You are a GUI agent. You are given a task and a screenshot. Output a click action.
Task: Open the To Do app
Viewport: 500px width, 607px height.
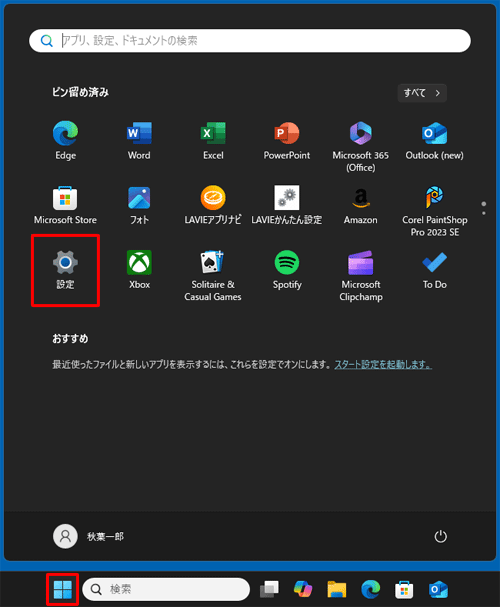point(434,270)
